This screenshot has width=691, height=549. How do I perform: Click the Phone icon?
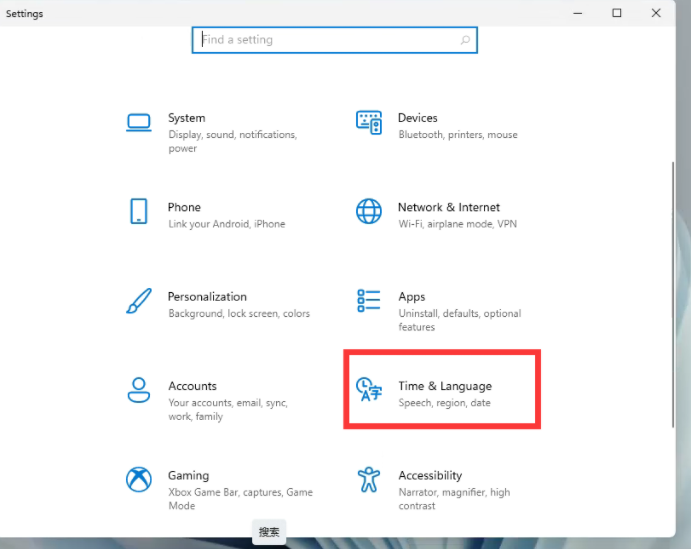coord(139,211)
